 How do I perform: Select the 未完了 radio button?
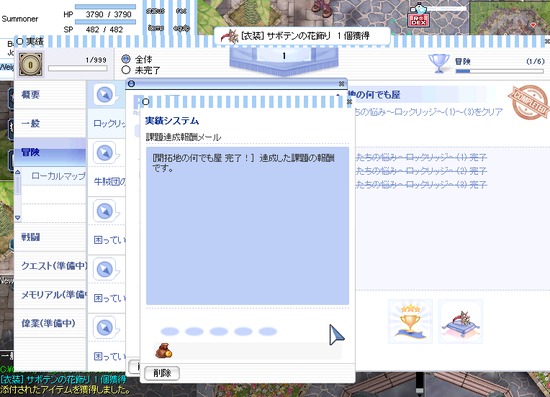click(126, 70)
